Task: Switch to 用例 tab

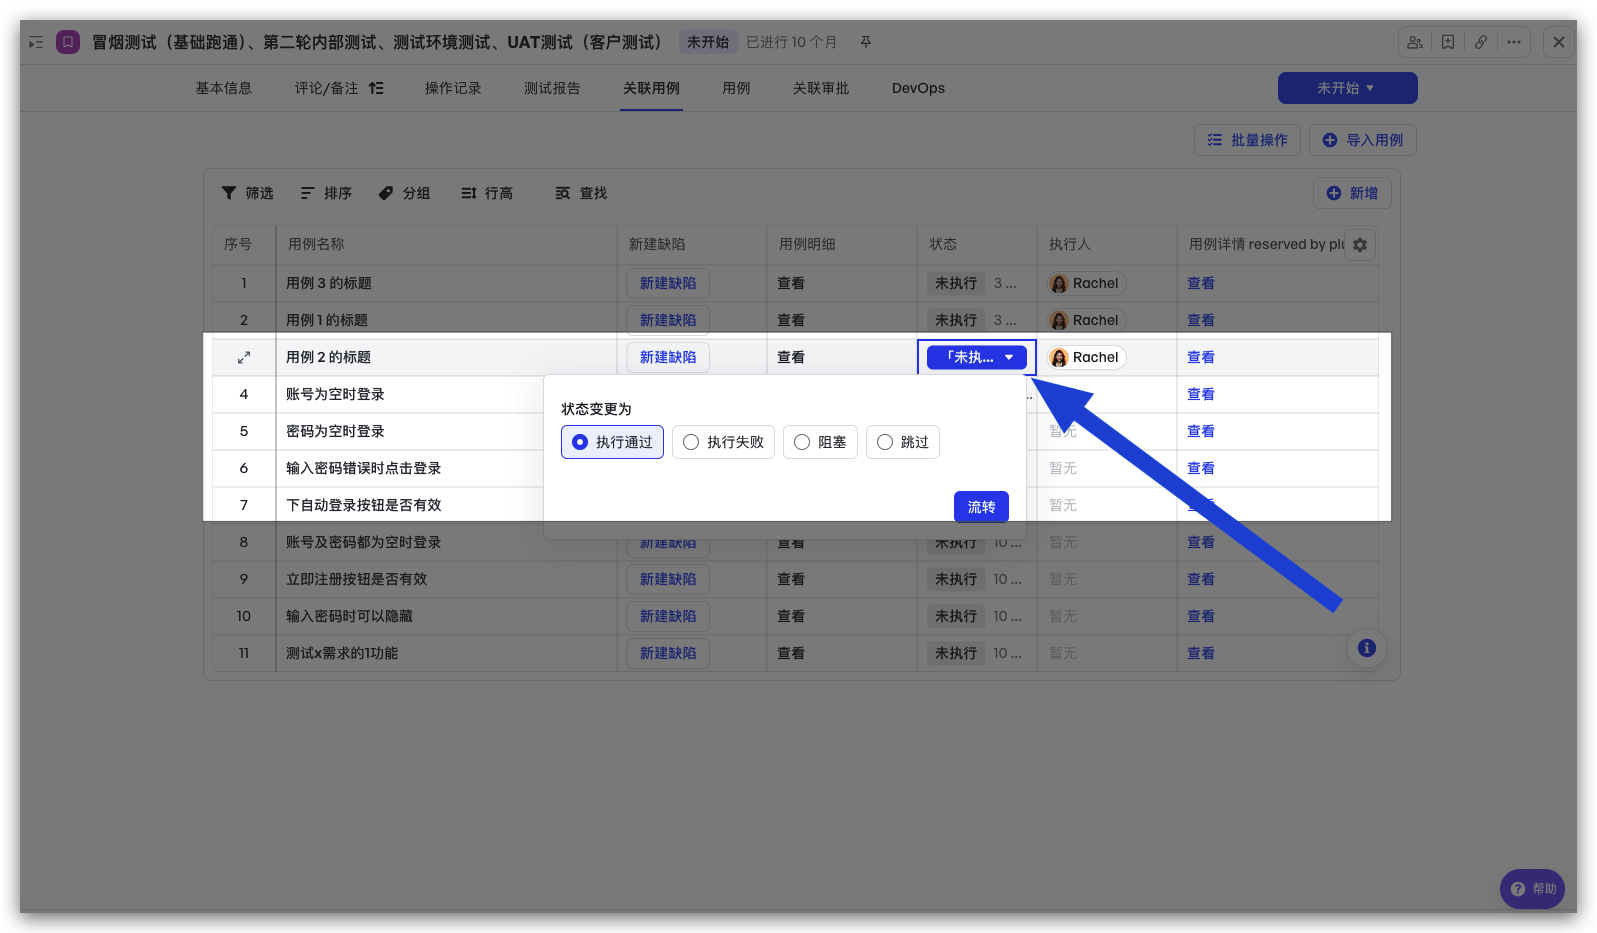Action: [x=736, y=88]
